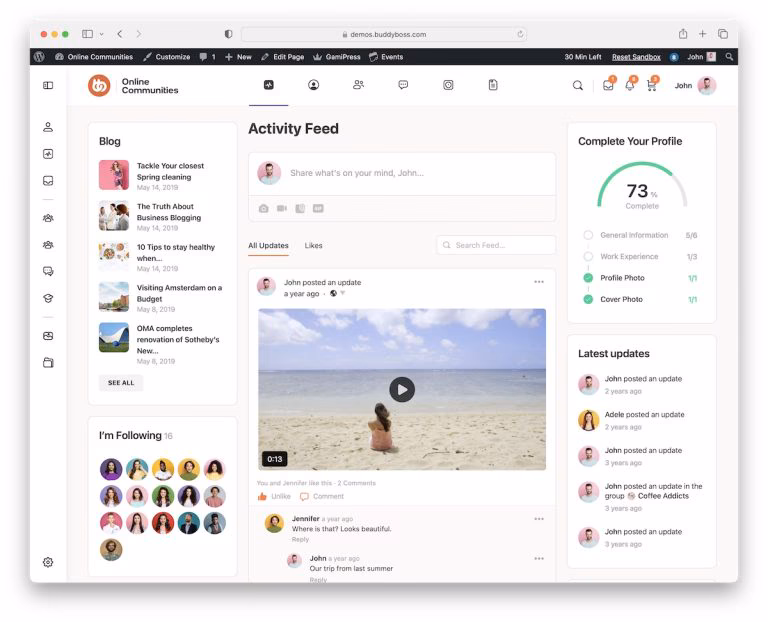The image size is (768, 622).
Task: Select the General Information profile step circle
Action: [588, 235]
